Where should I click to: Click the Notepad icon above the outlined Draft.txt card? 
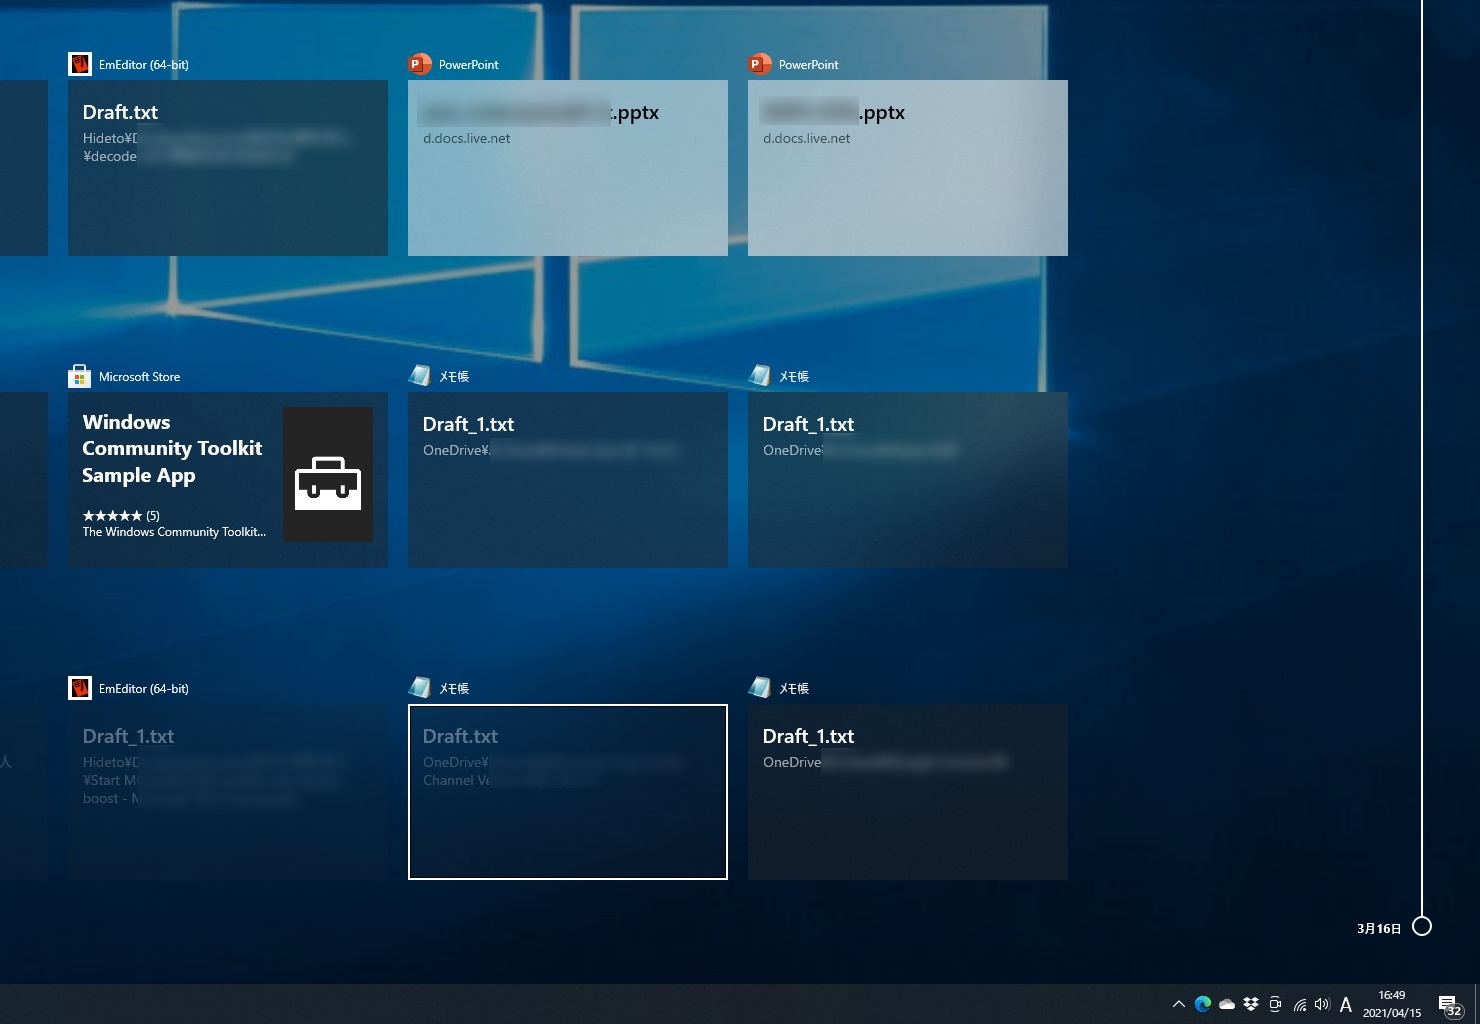420,688
